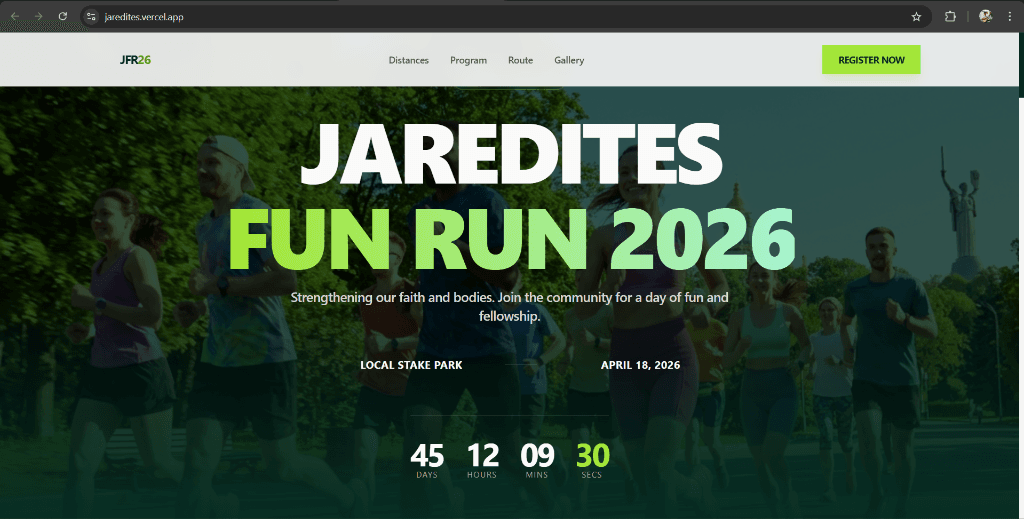The width and height of the screenshot is (1024, 519).
Task: Click the browser back arrow
Action: pyautogui.click(x=14, y=16)
